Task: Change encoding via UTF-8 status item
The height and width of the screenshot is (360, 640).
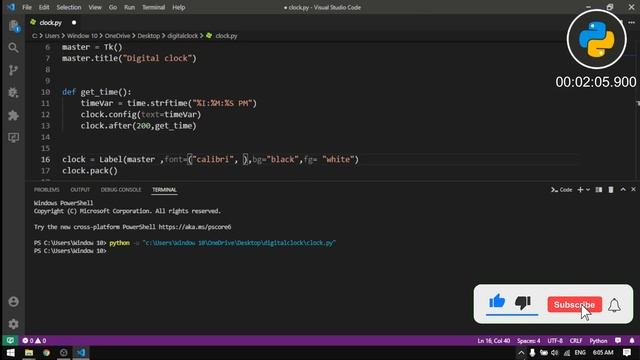Action: point(555,341)
